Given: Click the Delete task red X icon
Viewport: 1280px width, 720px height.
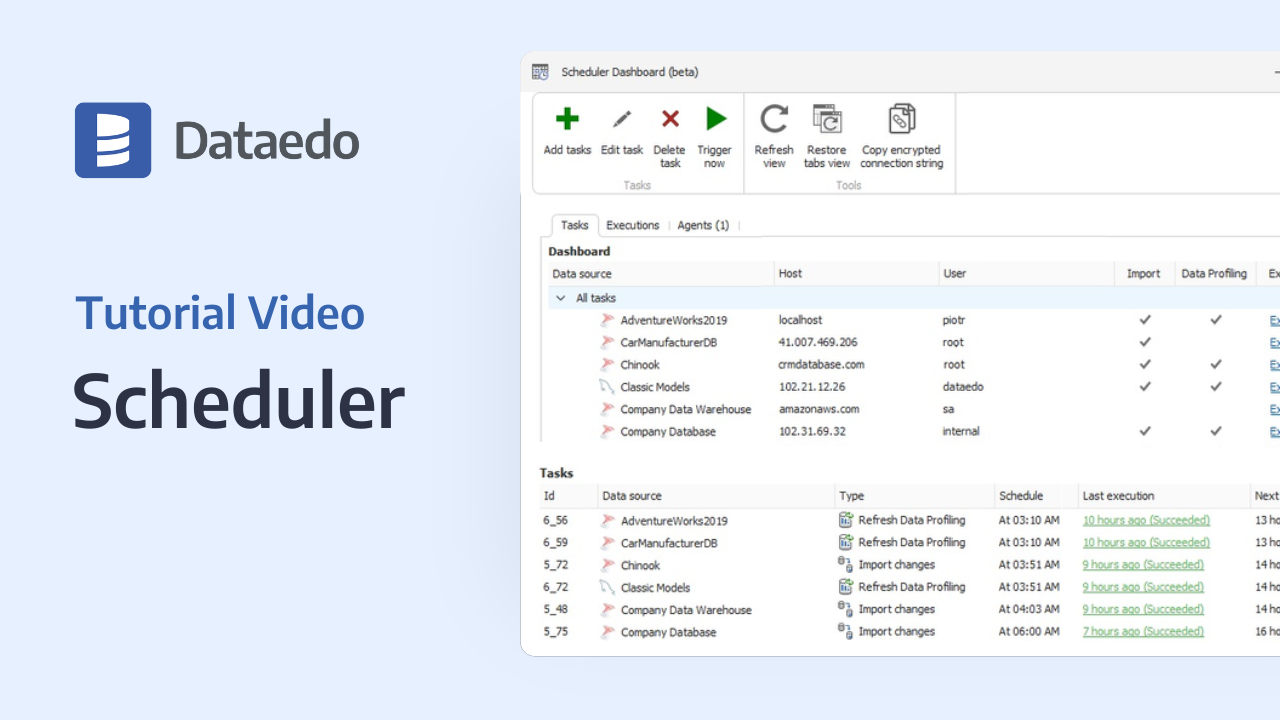Looking at the screenshot, I should tap(670, 119).
